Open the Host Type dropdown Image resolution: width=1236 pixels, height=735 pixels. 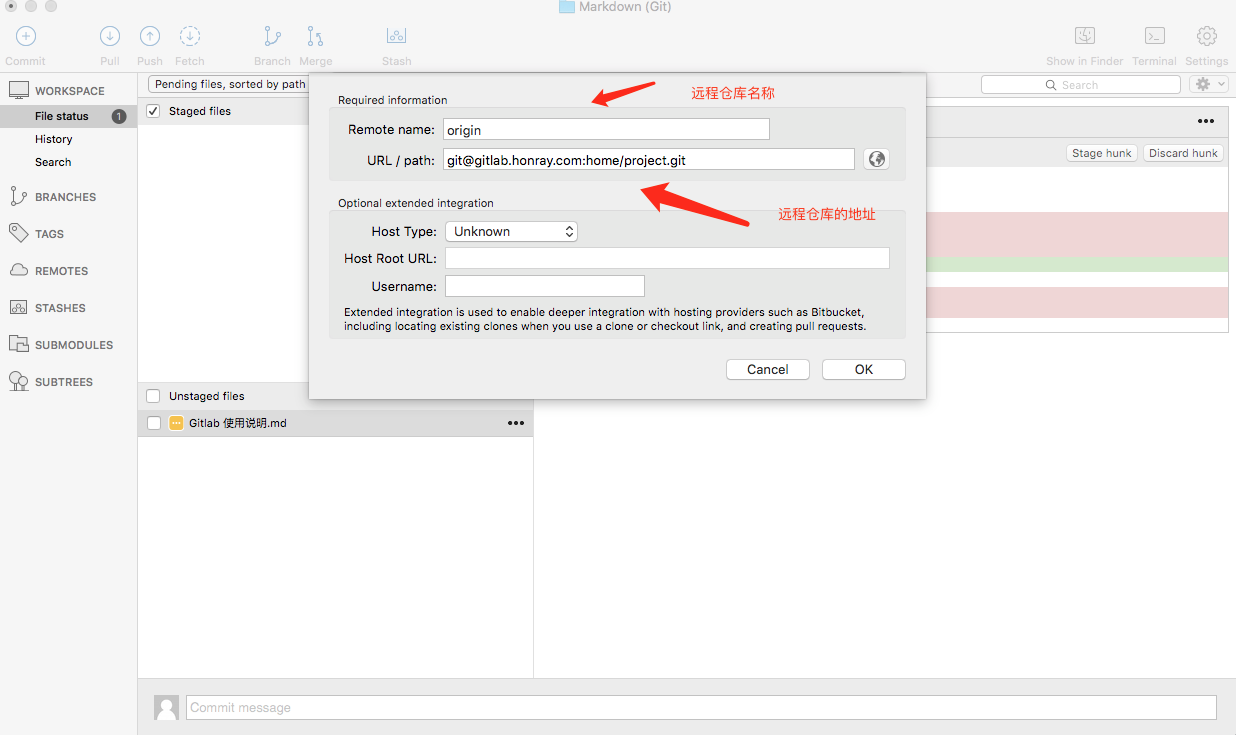click(511, 231)
